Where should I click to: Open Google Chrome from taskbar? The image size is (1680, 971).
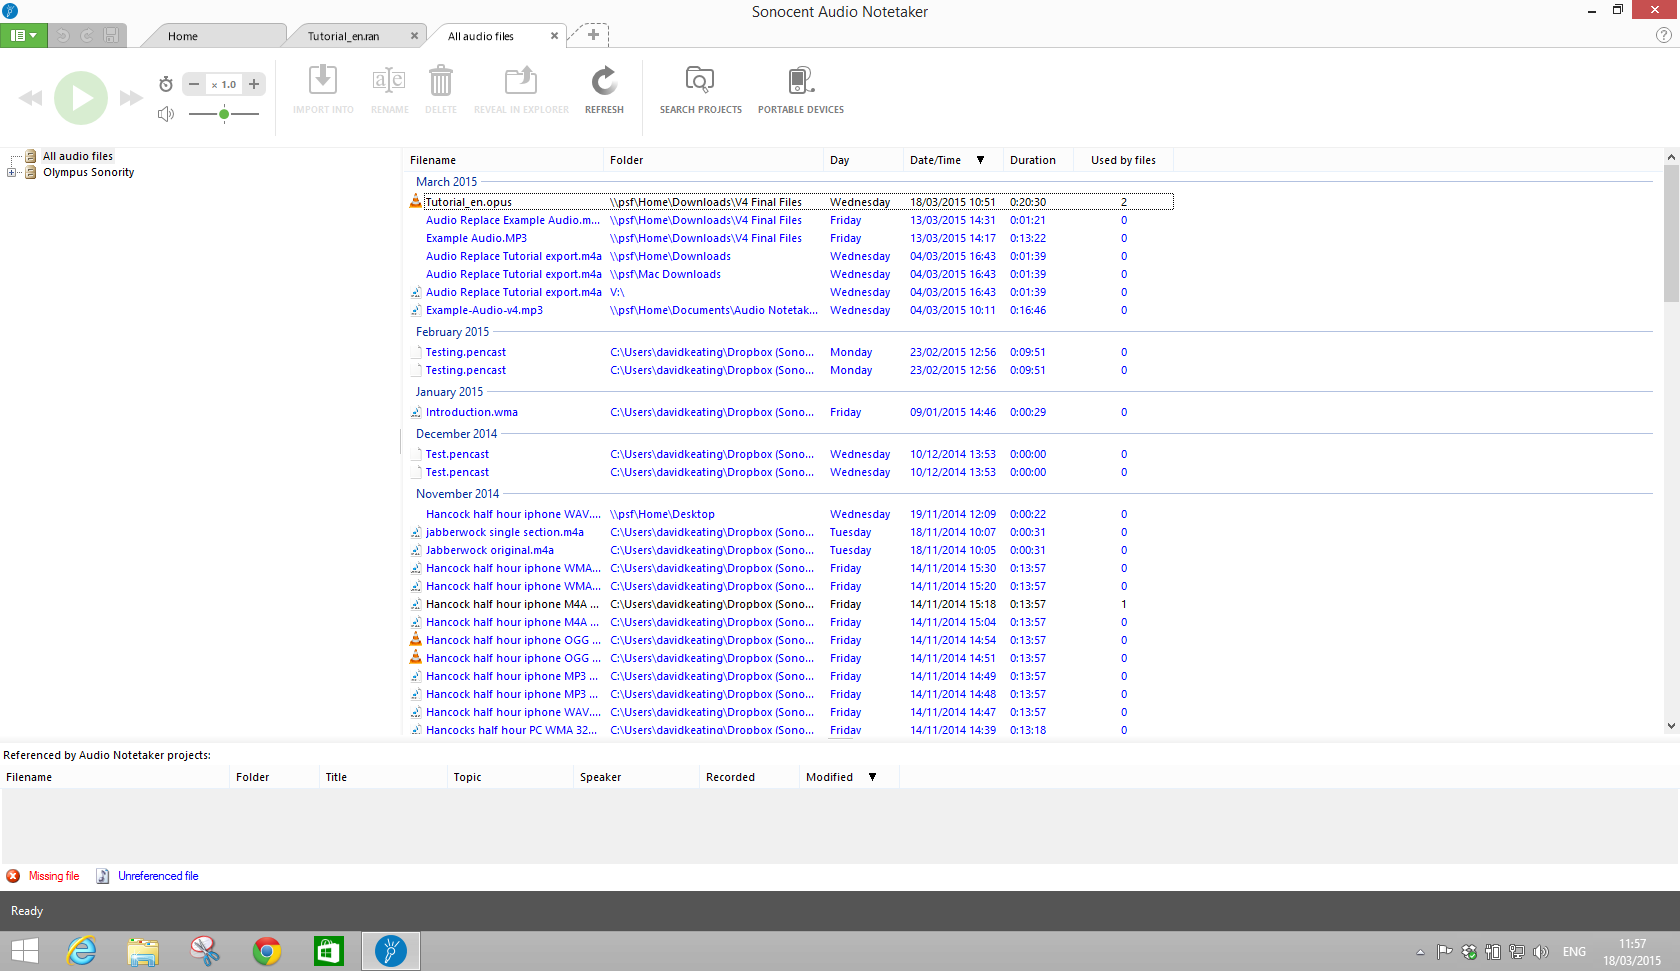[x=267, y=951]
